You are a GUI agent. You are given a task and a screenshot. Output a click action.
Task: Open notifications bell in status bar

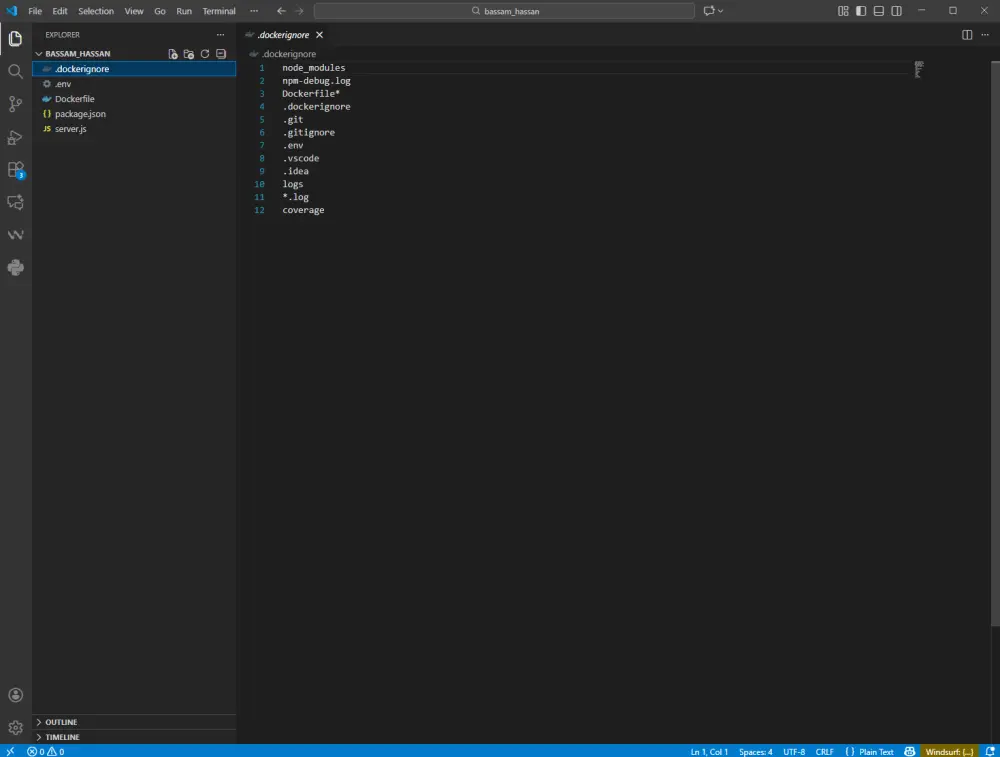(990, 751)
